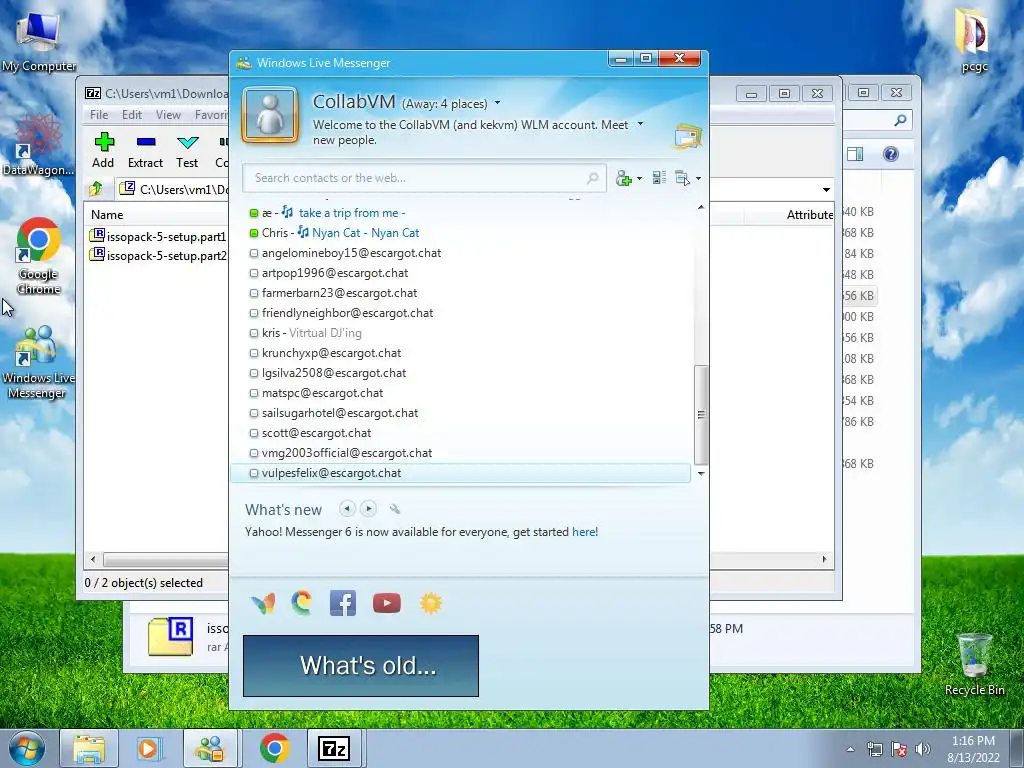Viewport: 1024px width, 768px height.
Task: Select issopack-5-setup.part1 file in 7-Zip
Action: click(159, 236)
